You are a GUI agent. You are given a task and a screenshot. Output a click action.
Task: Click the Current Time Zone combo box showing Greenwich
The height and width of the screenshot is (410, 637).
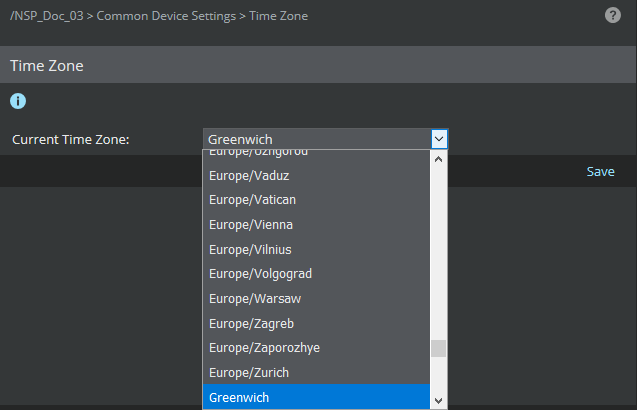(x=325, y=139)
